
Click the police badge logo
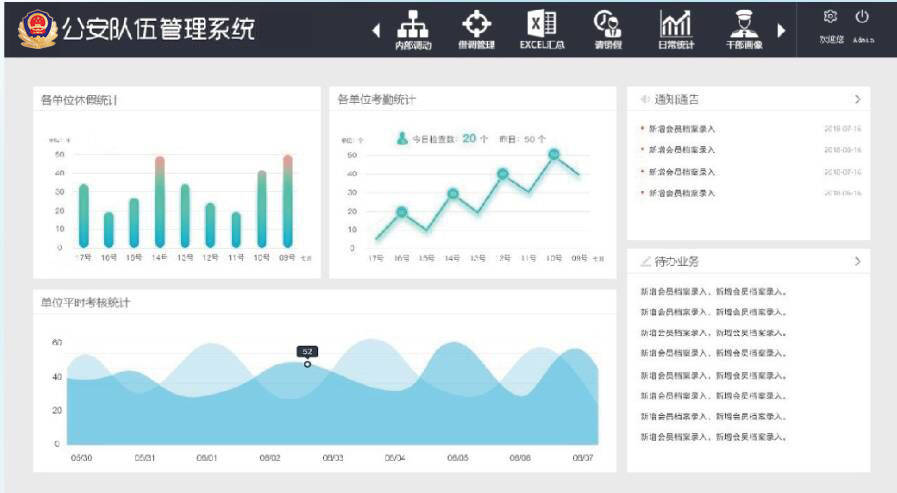37,28
